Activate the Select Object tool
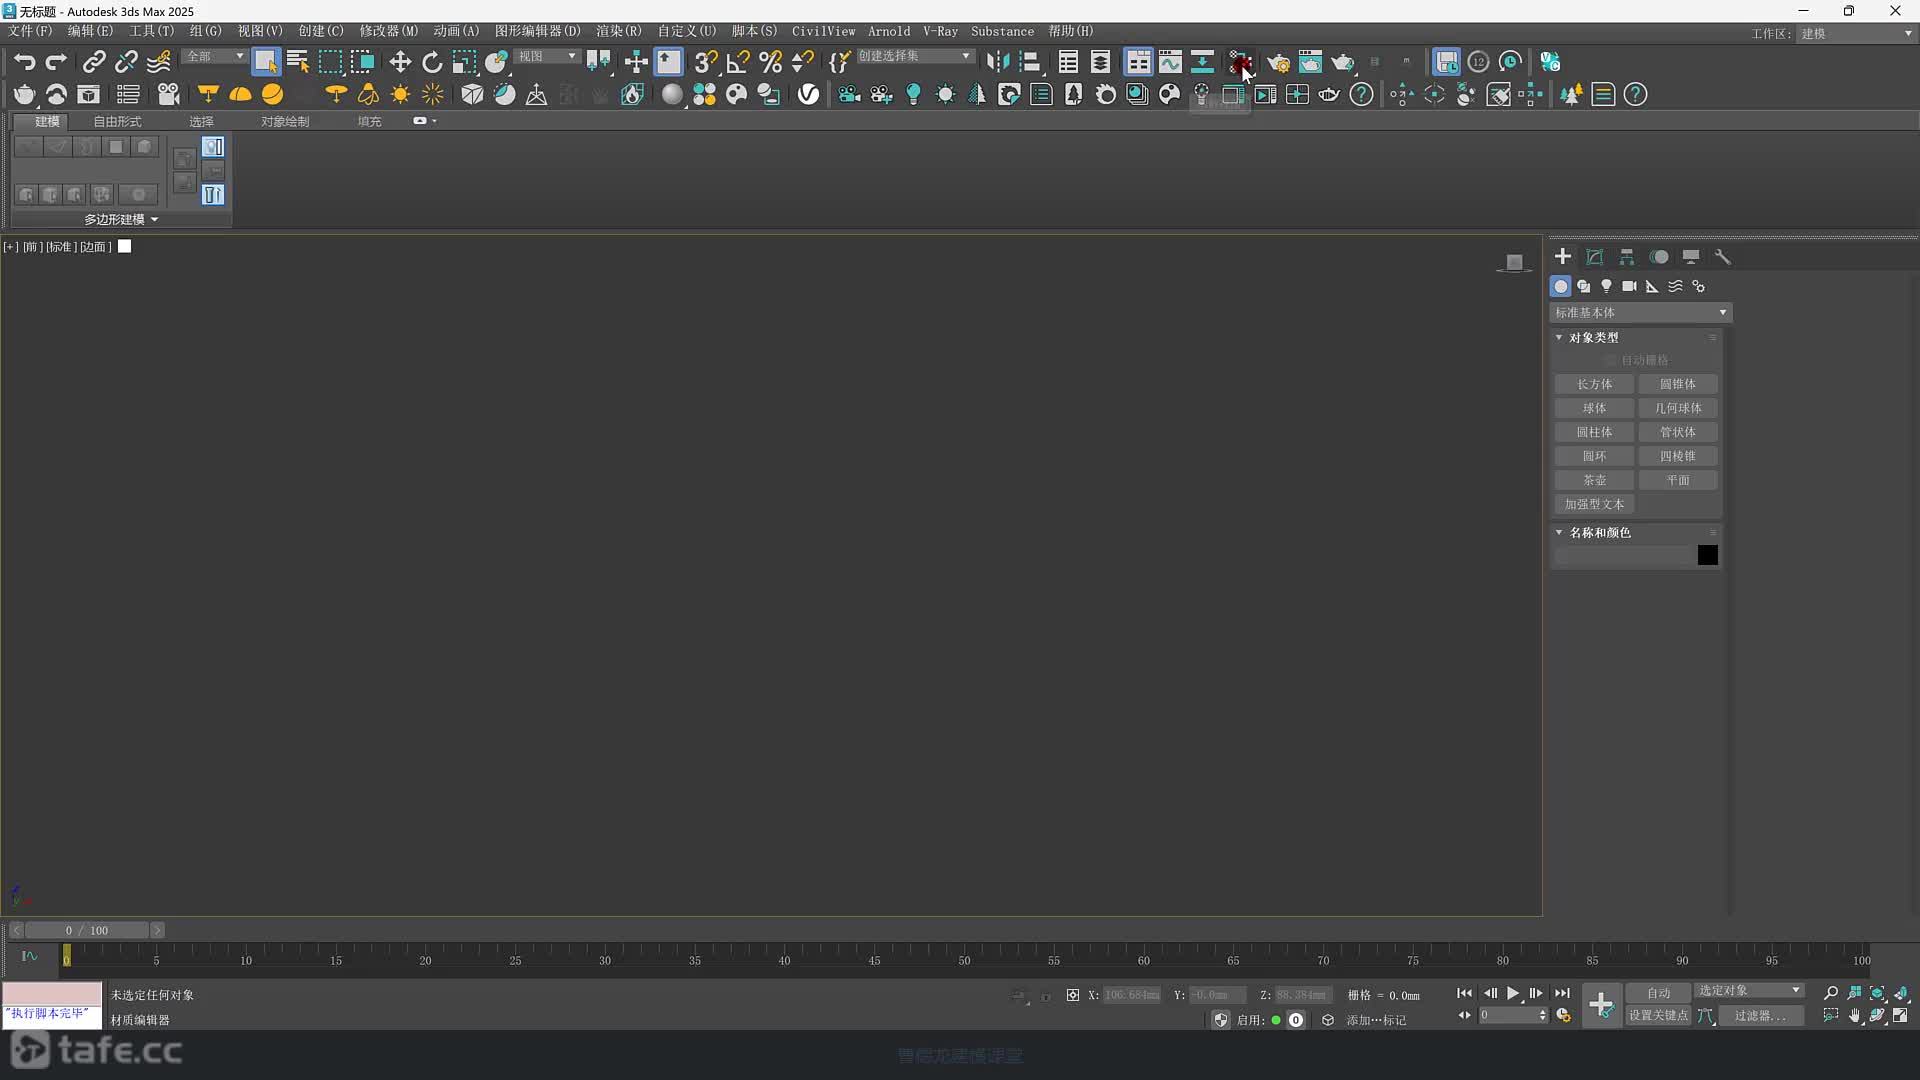This screenshot has height=1080, width=1920. (266, 62)
